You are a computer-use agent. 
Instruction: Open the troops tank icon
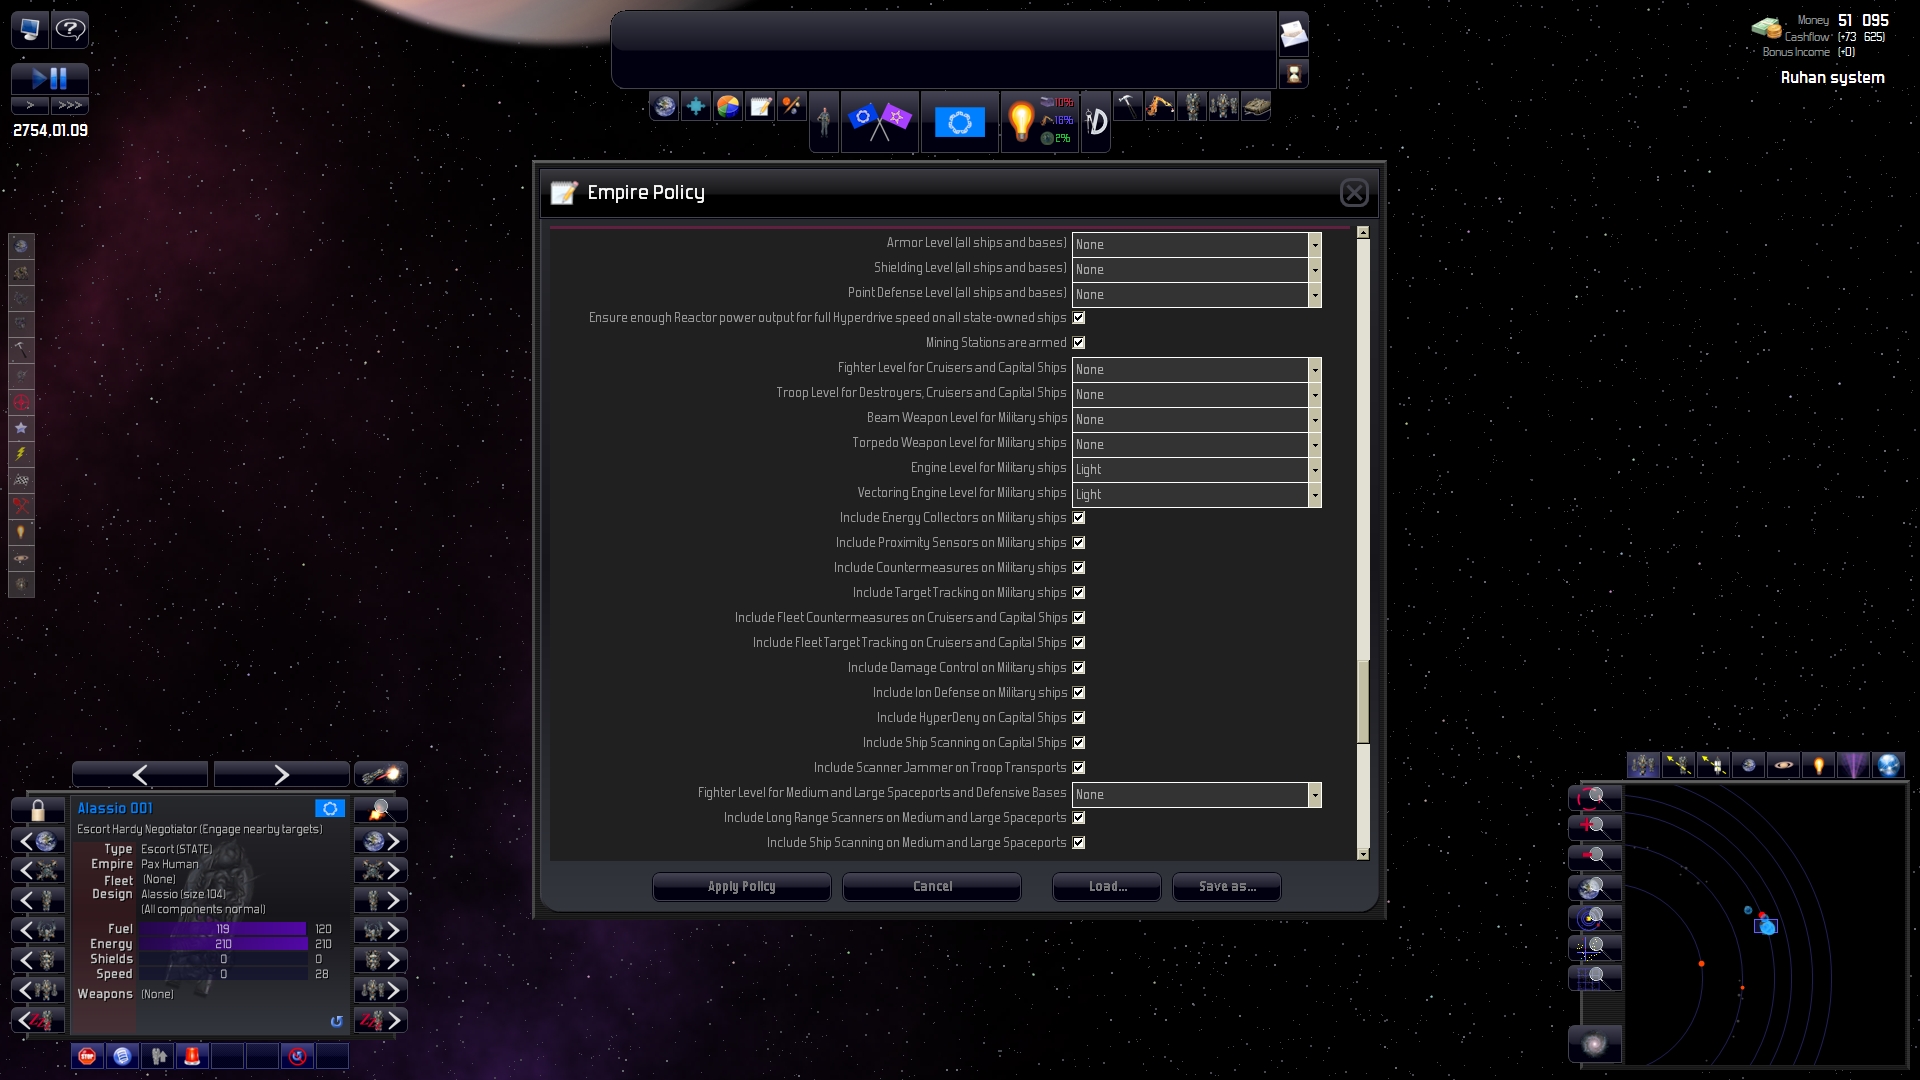click(1256, 105)
